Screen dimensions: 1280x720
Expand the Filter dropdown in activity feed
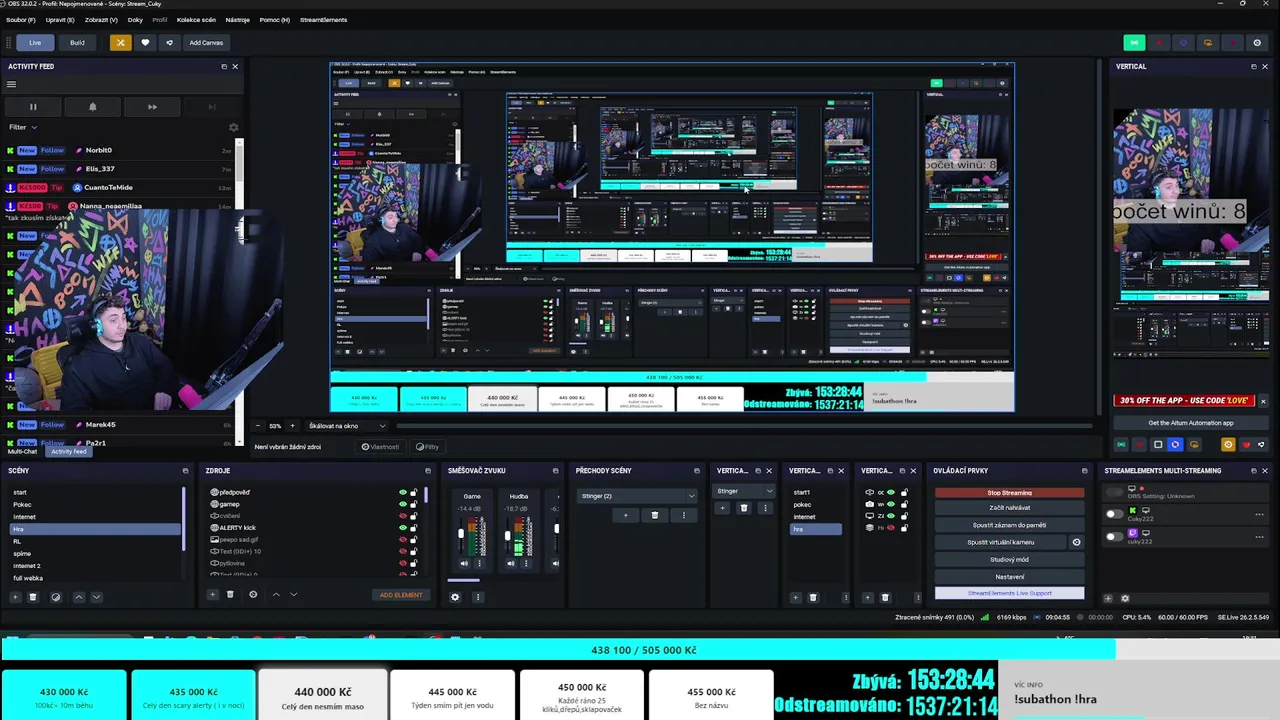pos(23,127)
